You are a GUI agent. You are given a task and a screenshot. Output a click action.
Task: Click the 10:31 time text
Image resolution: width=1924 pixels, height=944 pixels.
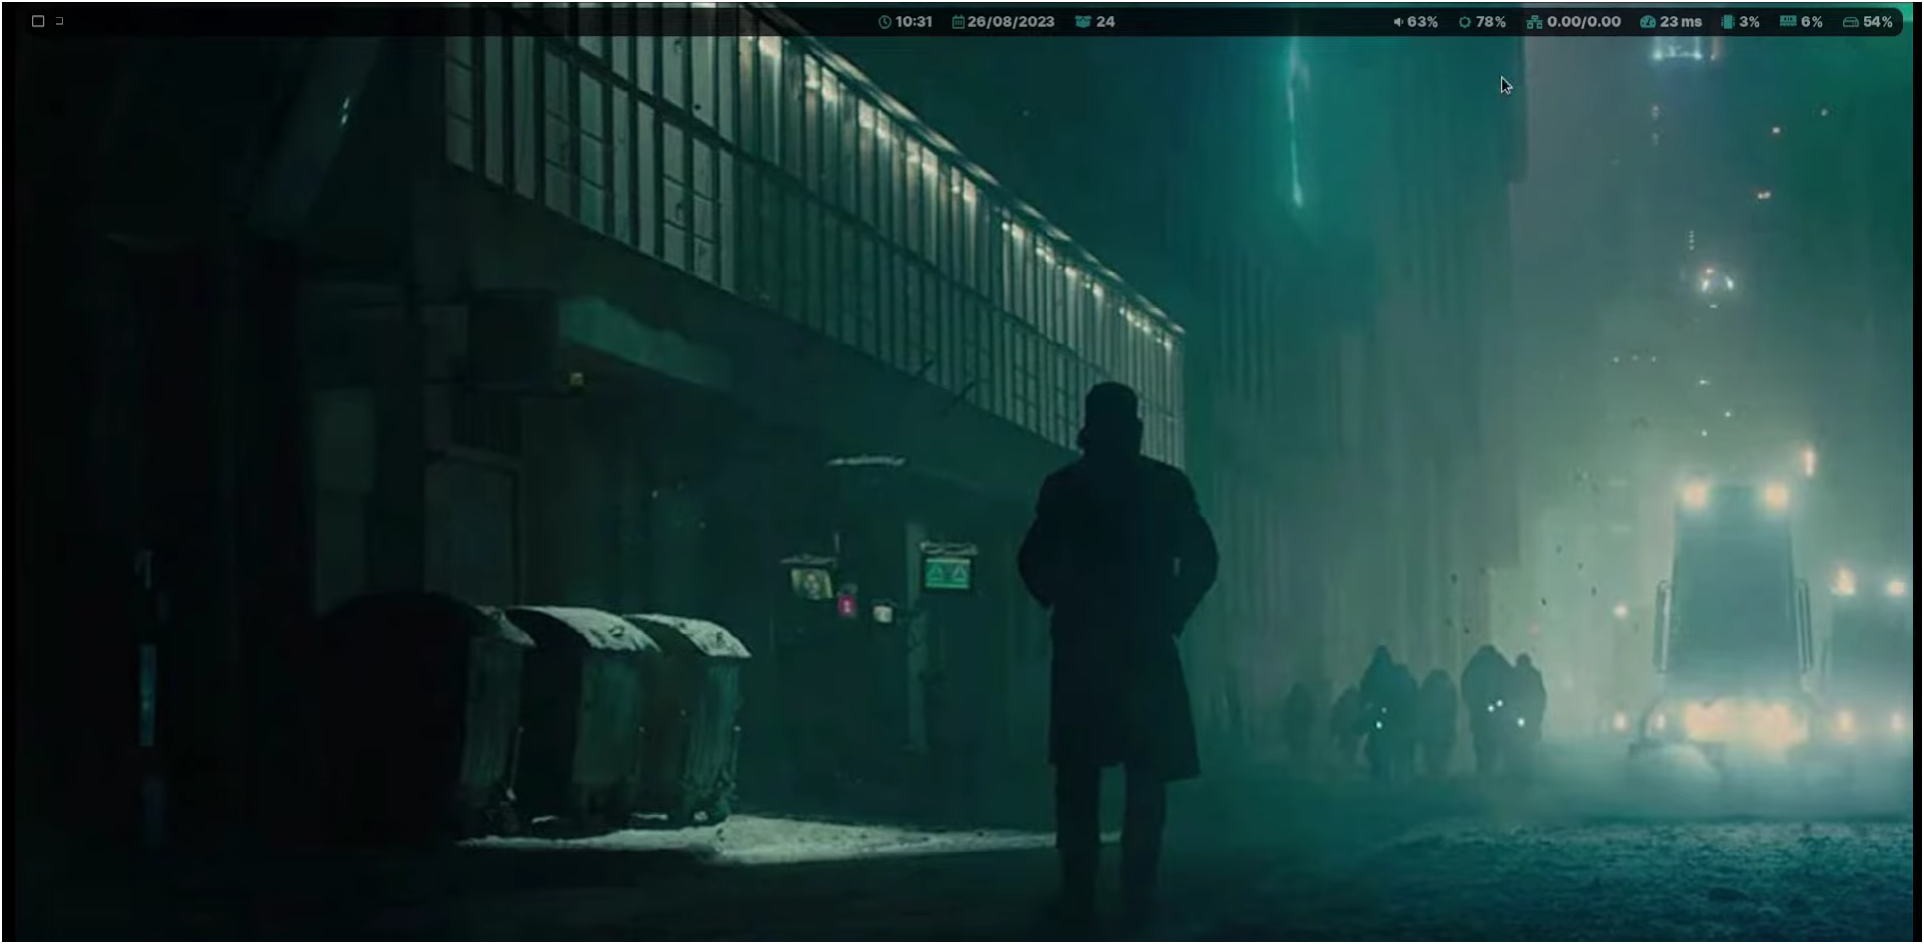click(913, 22)
